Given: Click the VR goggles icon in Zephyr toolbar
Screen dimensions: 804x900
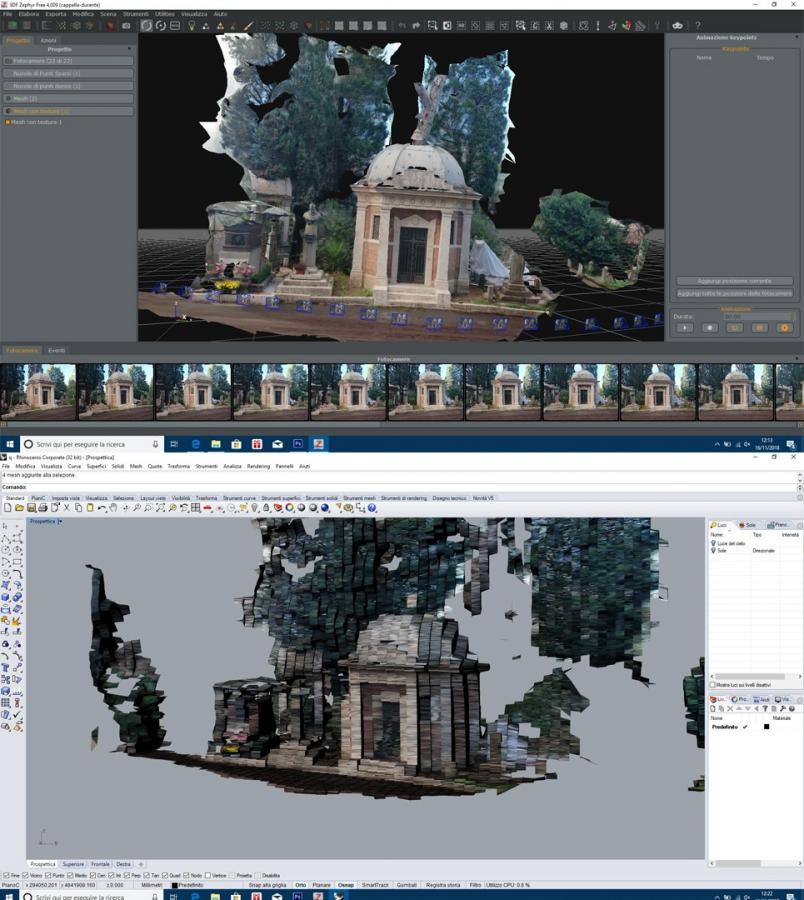Looking at the screenshot, I should tap(677, 25).
